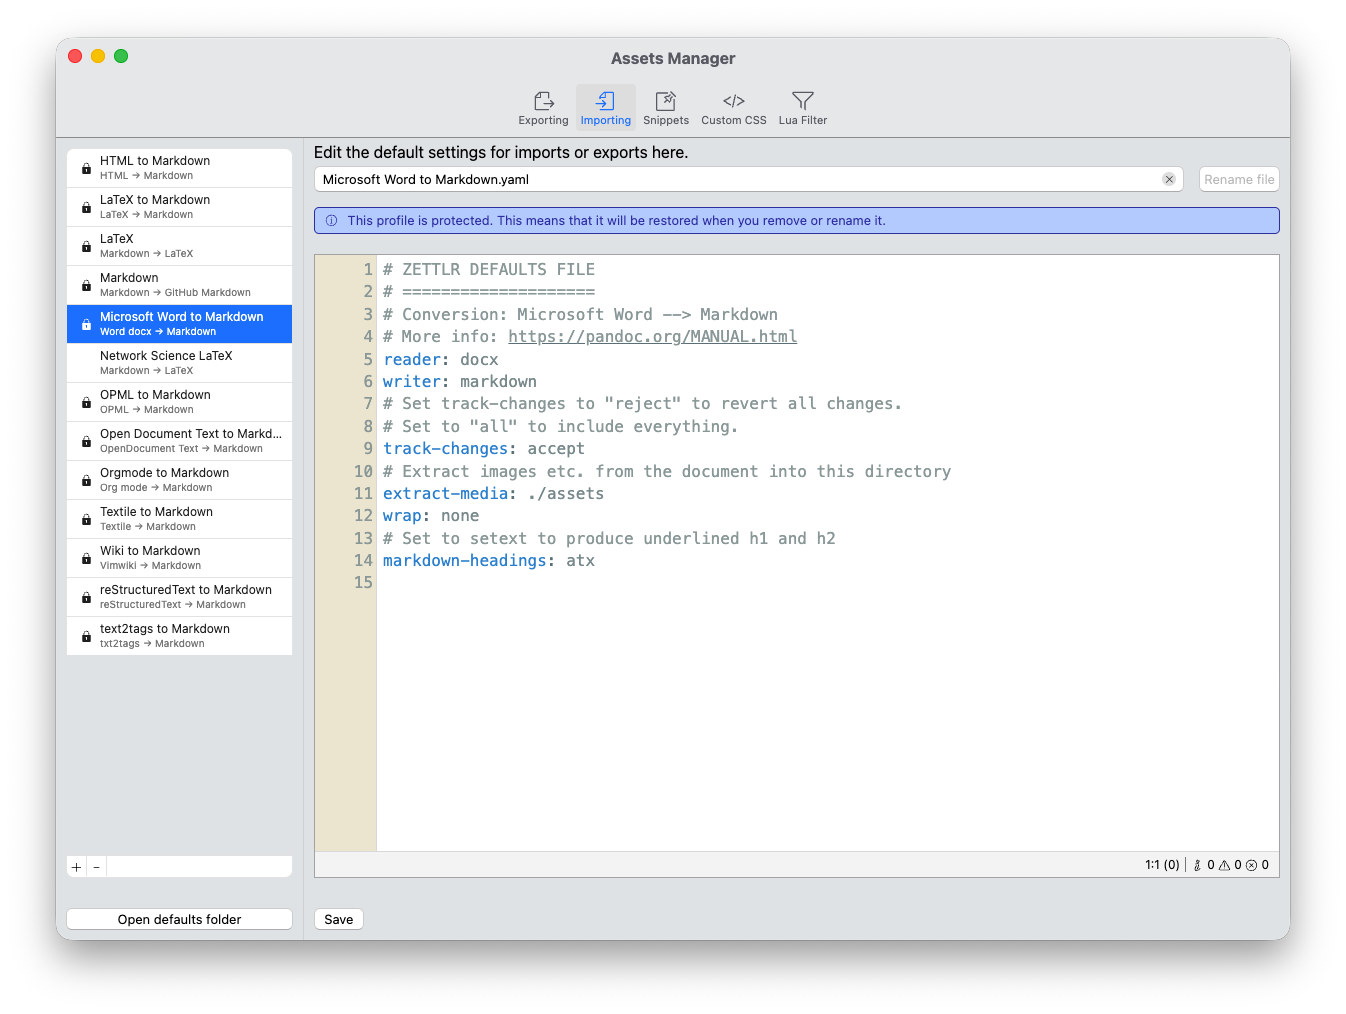Click the plus button to add profile
This screenshot has height=1014, width=1346.
tap(77, 867)
